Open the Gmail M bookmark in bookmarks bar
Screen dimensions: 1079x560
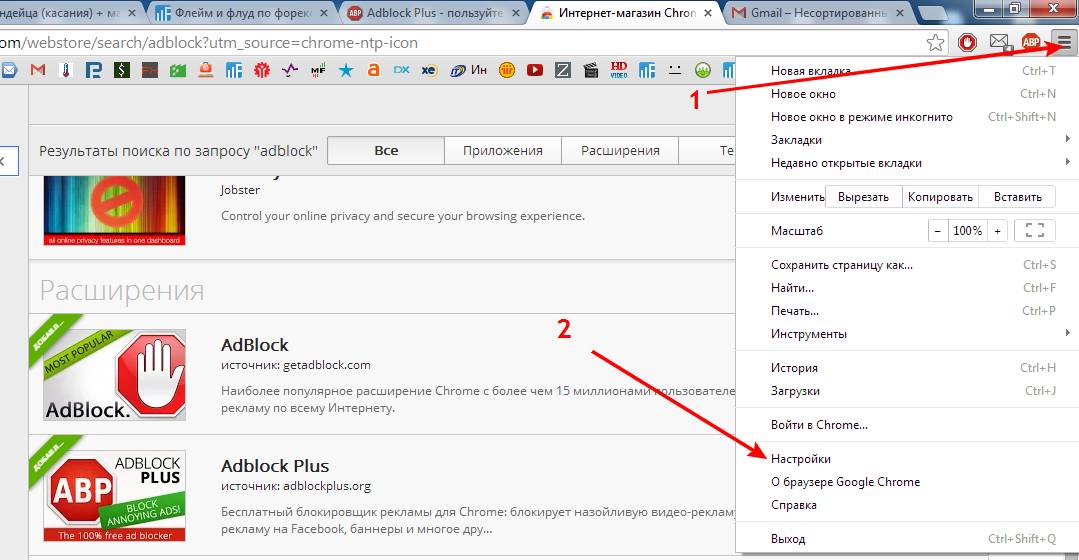38,70
